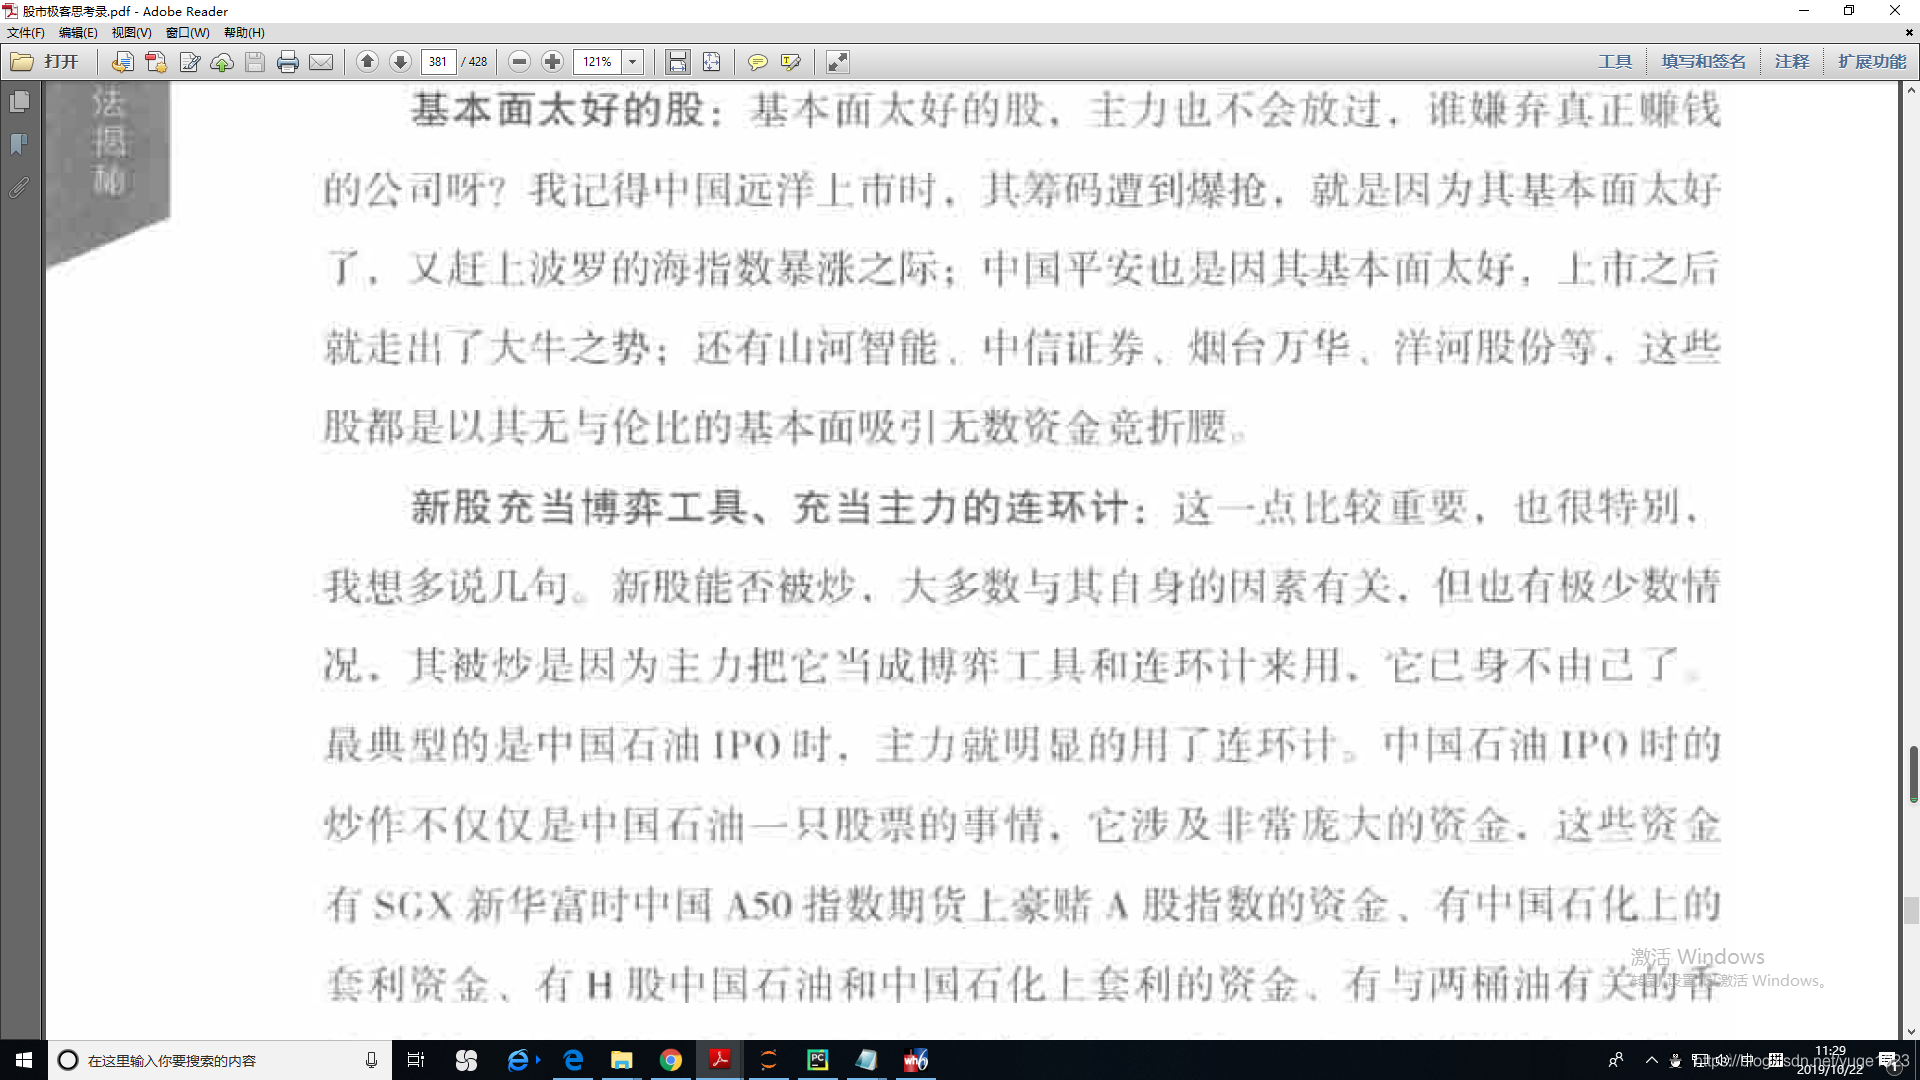Click the Save (floppy disk) icon
Viewport: 1920px width, 1080px height.
pos(255,62)
